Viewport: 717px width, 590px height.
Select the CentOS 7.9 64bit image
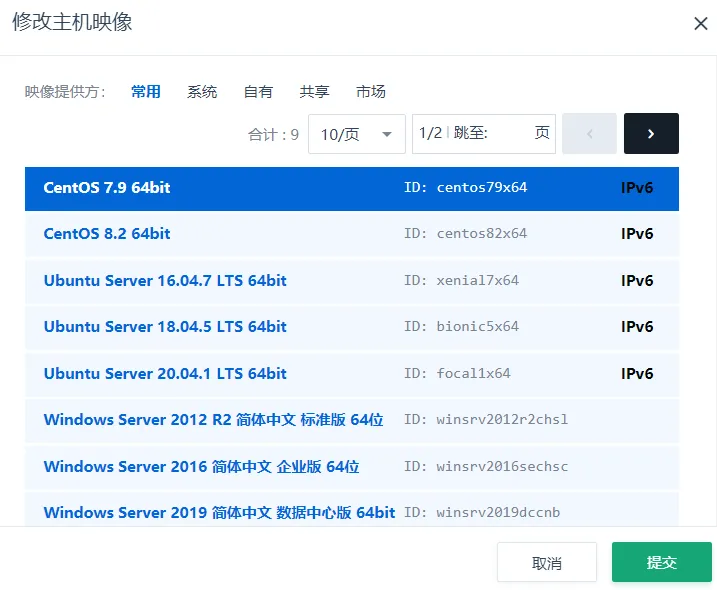tap(352, 188)
